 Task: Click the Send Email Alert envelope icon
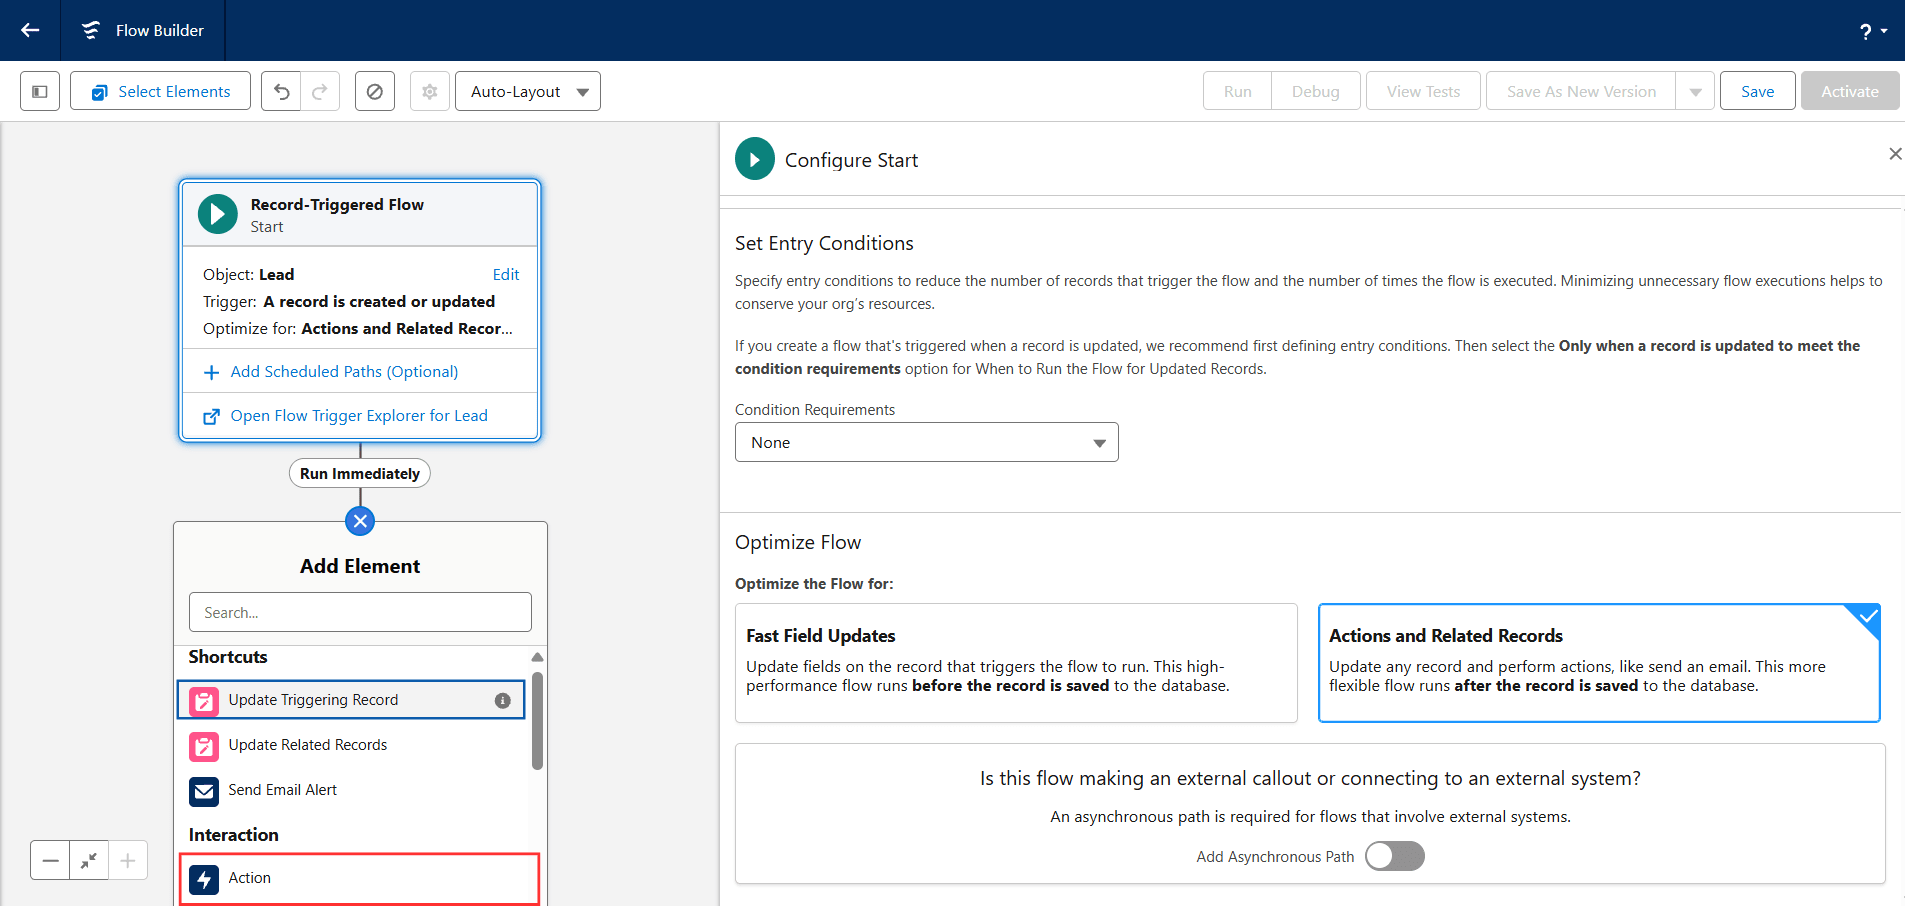(204, 791)
